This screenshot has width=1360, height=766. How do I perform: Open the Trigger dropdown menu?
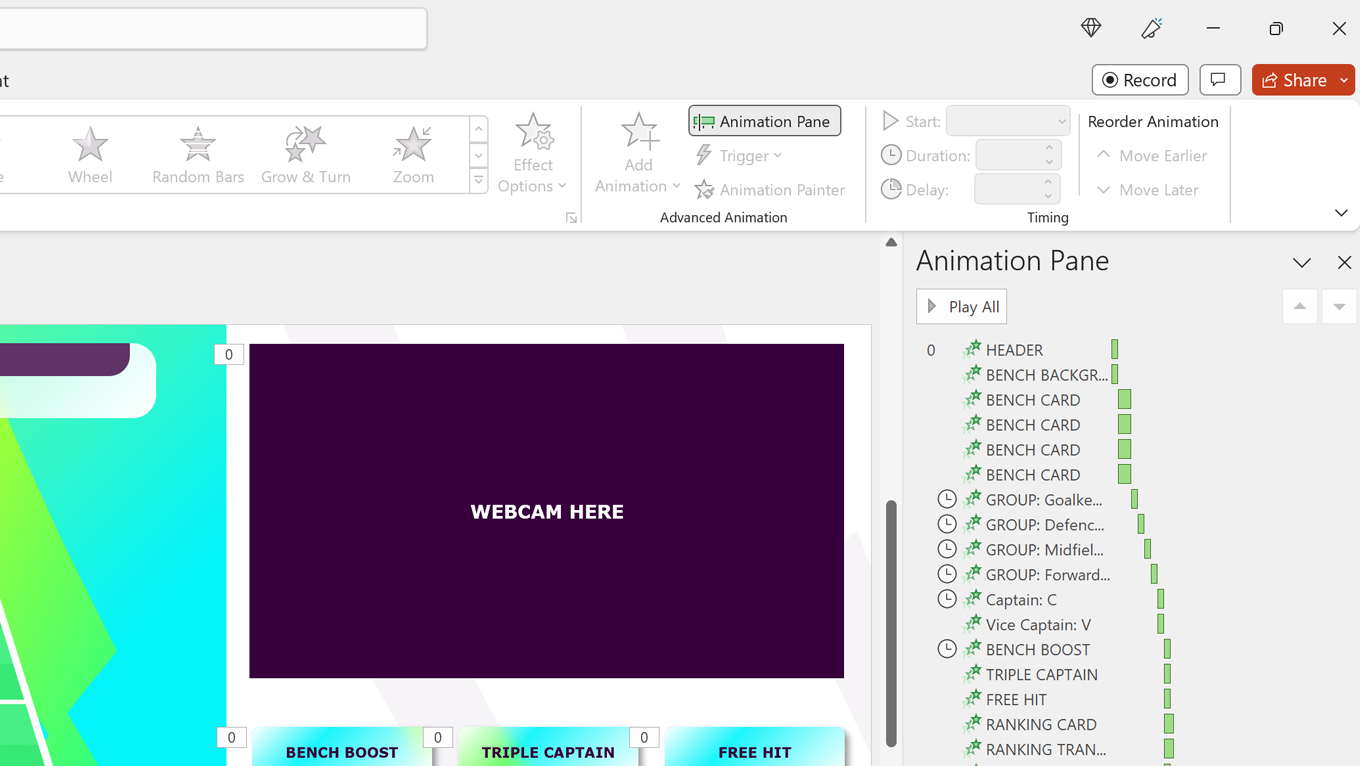click(x=738, y=156)
